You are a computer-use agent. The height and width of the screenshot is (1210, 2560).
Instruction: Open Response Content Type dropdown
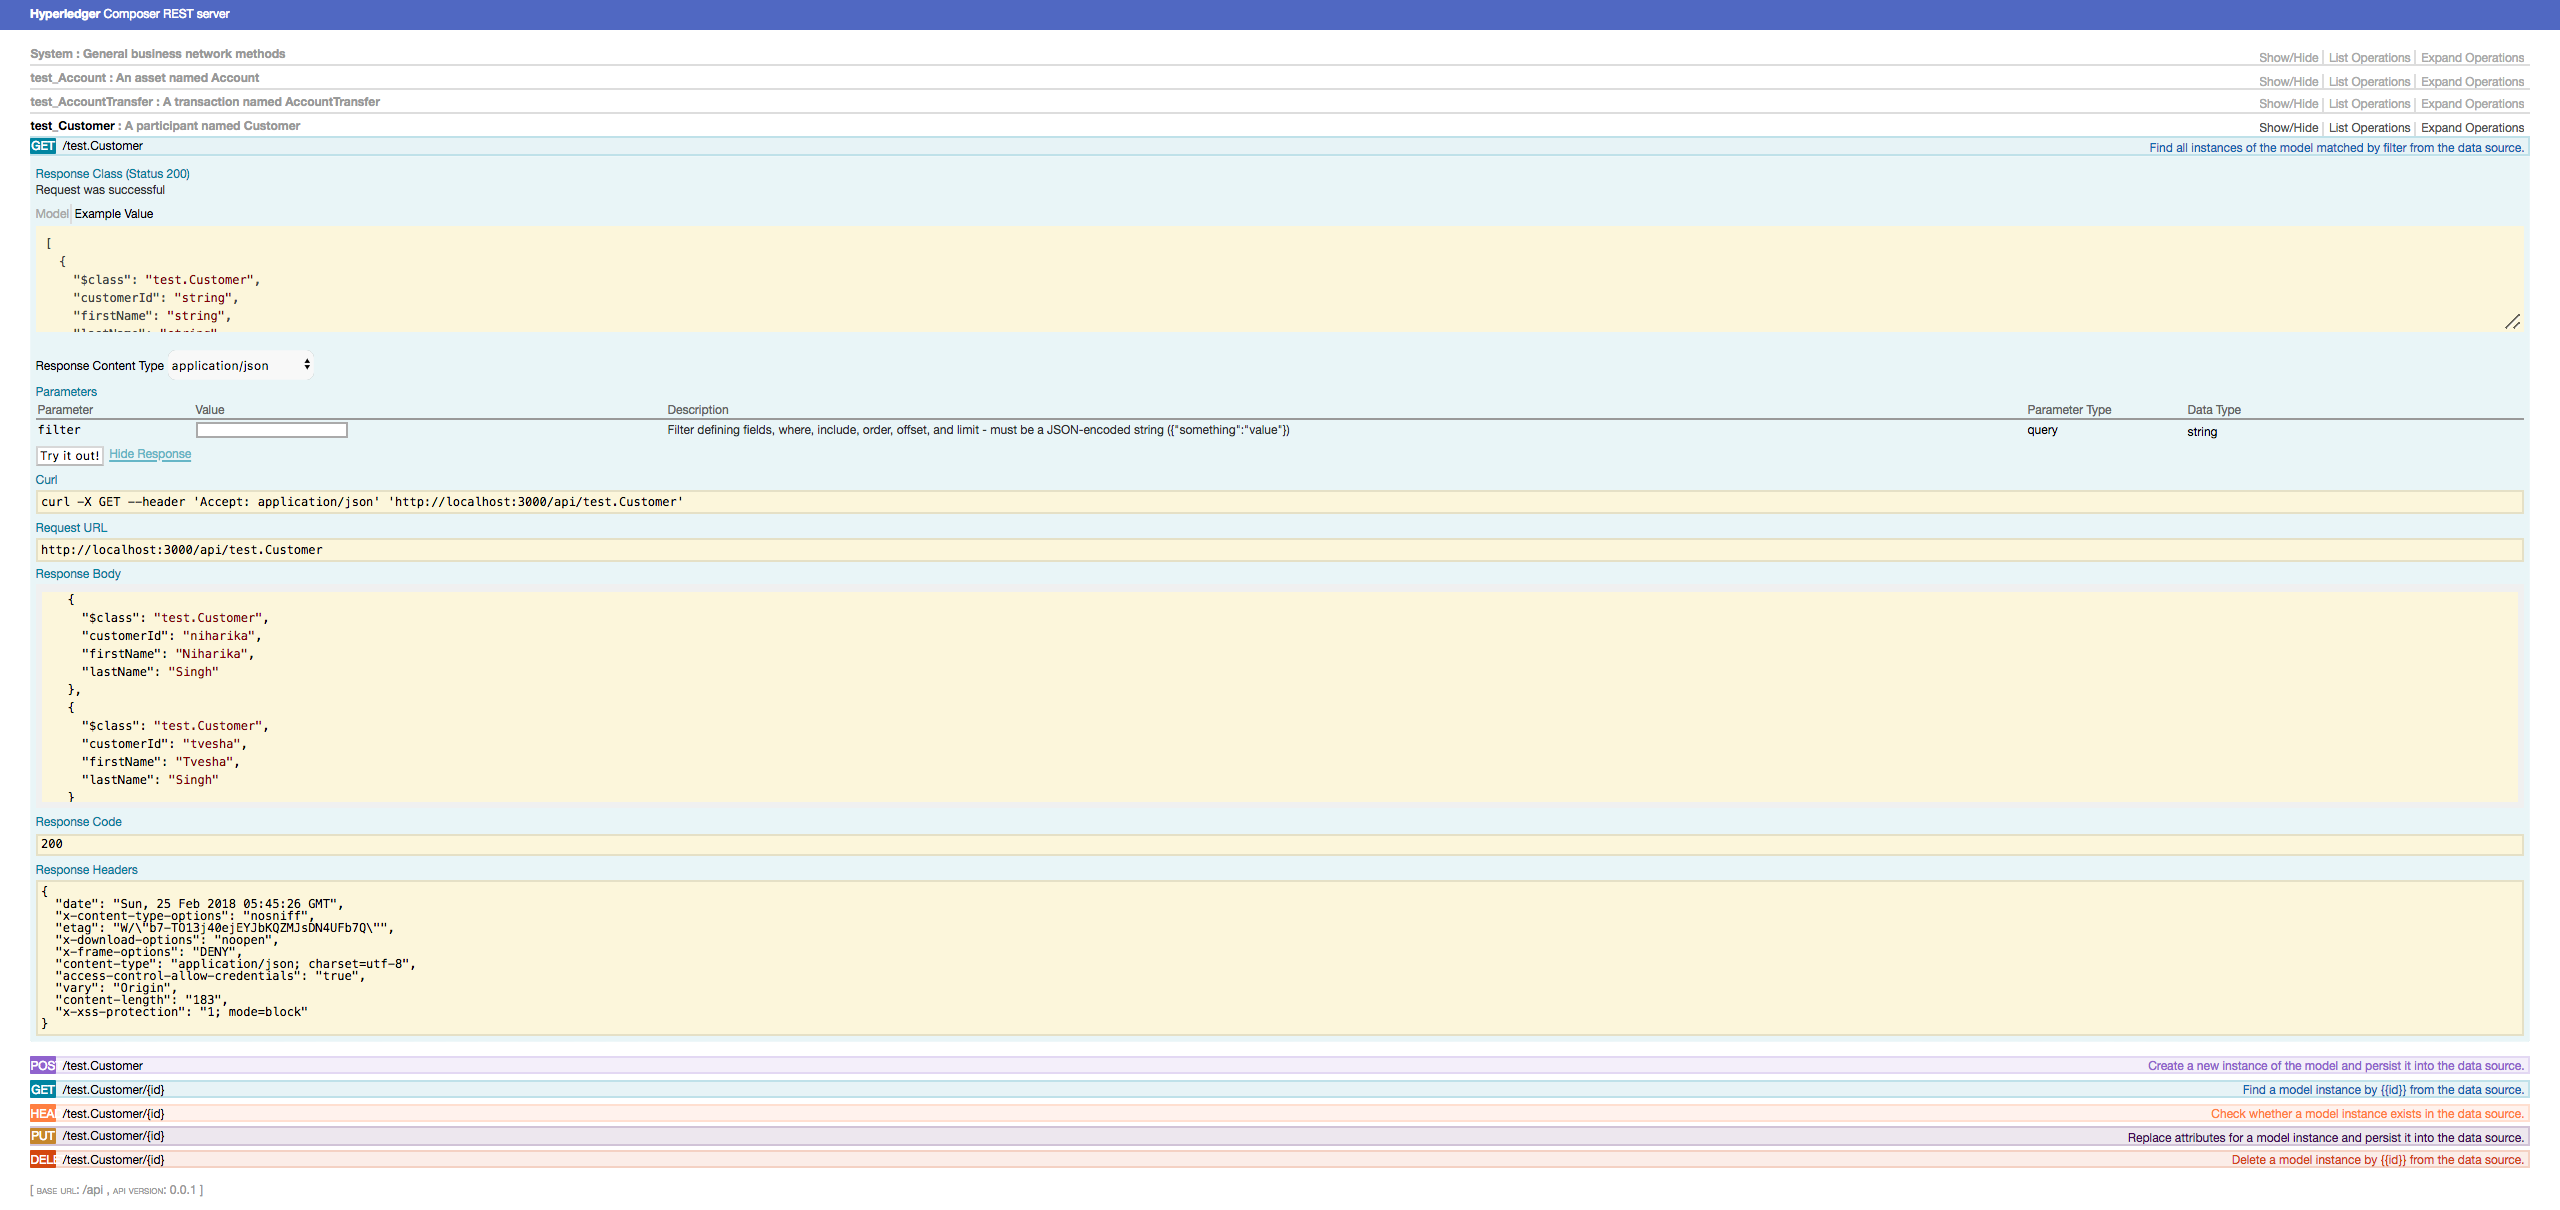[241, 366]
